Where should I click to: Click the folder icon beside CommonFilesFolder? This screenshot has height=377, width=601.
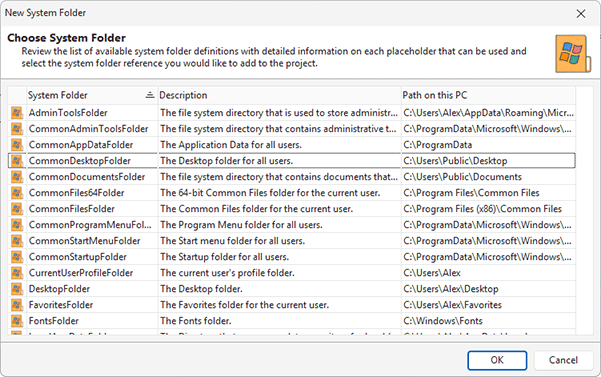(x=17, y=209)
